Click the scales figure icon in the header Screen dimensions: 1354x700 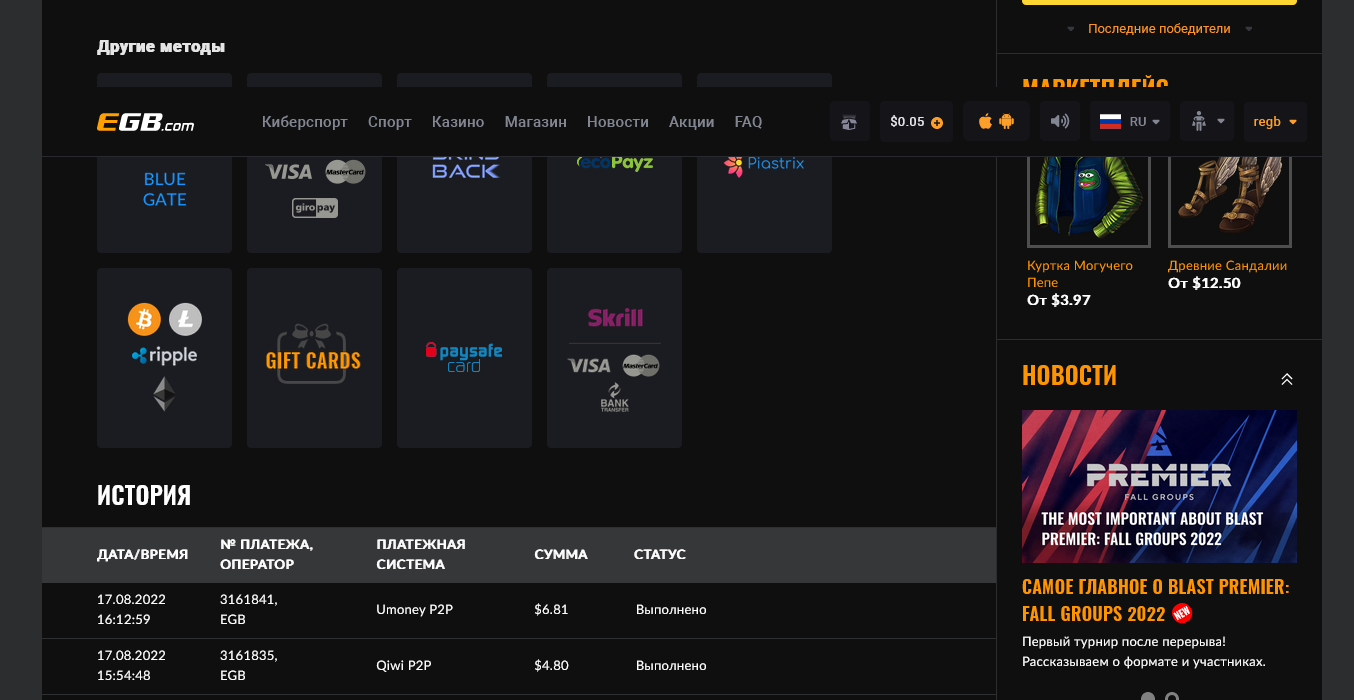1199,122
